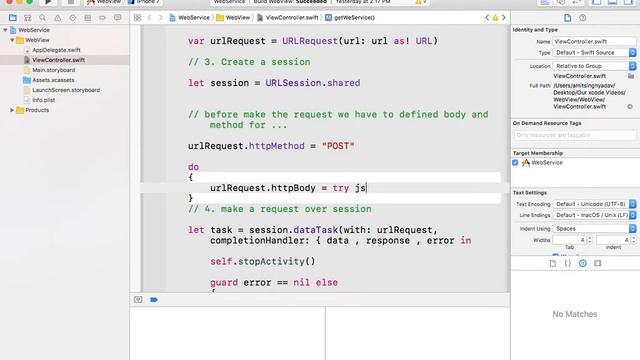The height and width of the screenshot is (360, 640).
Task: Adjust the Tab width stepper
Action: coord(589,240)
